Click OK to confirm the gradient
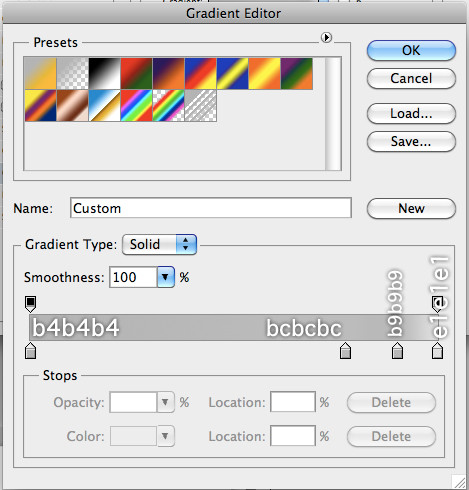469x490 pixels. tap(411, 51)
